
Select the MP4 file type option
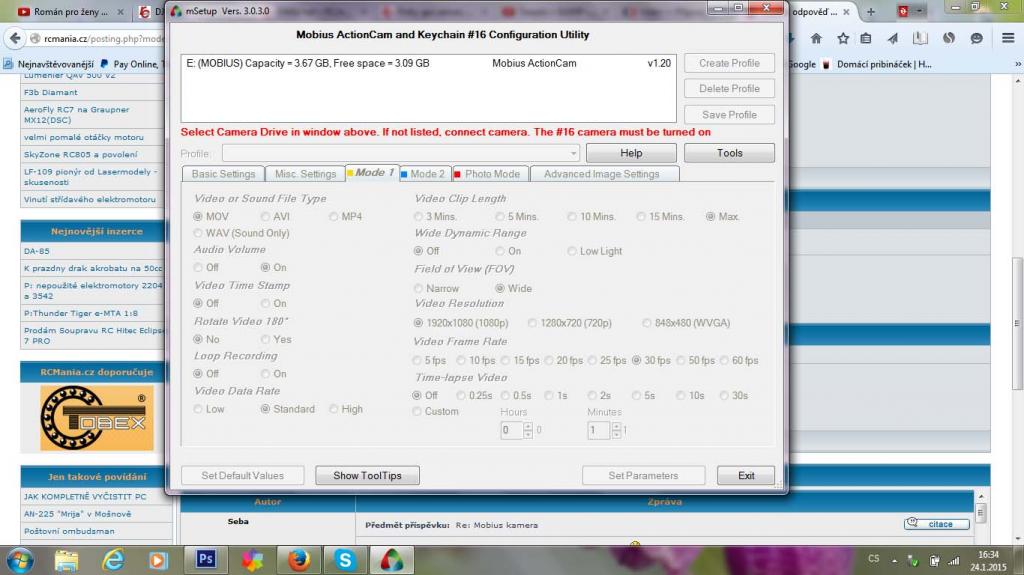[x=335, y=216]
